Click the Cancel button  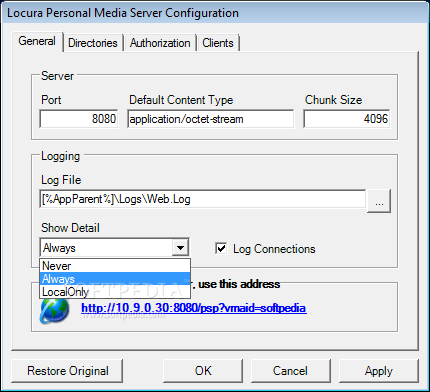point(290,371)
